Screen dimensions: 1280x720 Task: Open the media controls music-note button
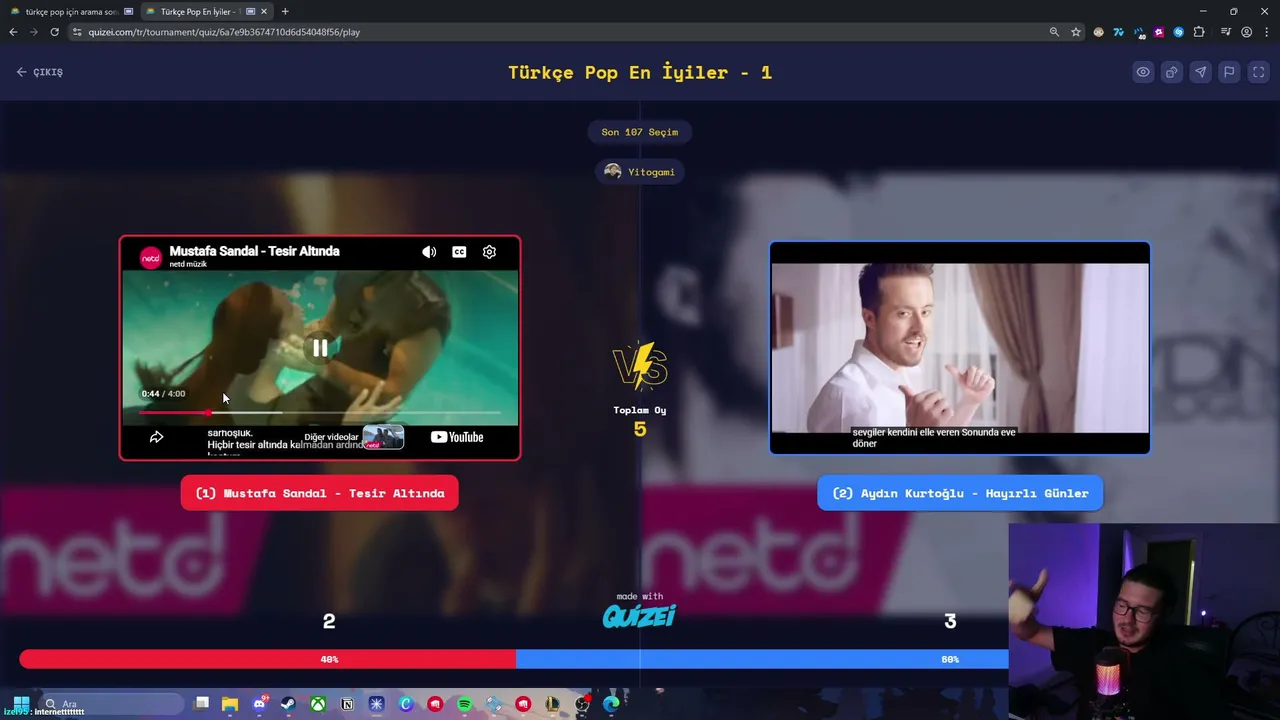click(1225, 32)
